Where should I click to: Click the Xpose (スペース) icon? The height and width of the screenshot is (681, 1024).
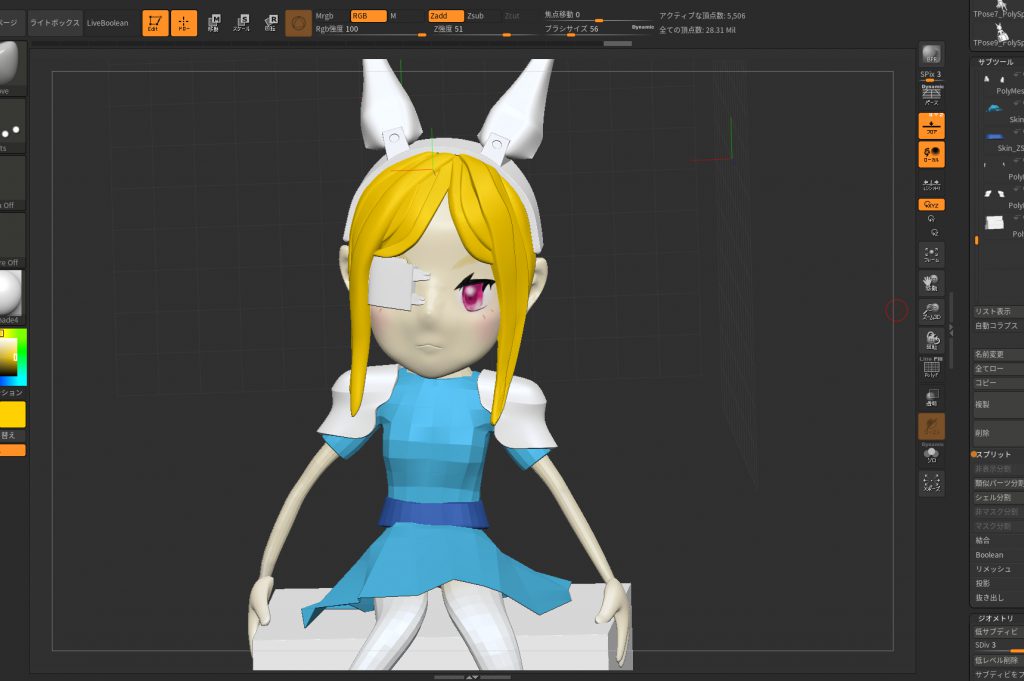click(931, 483)
